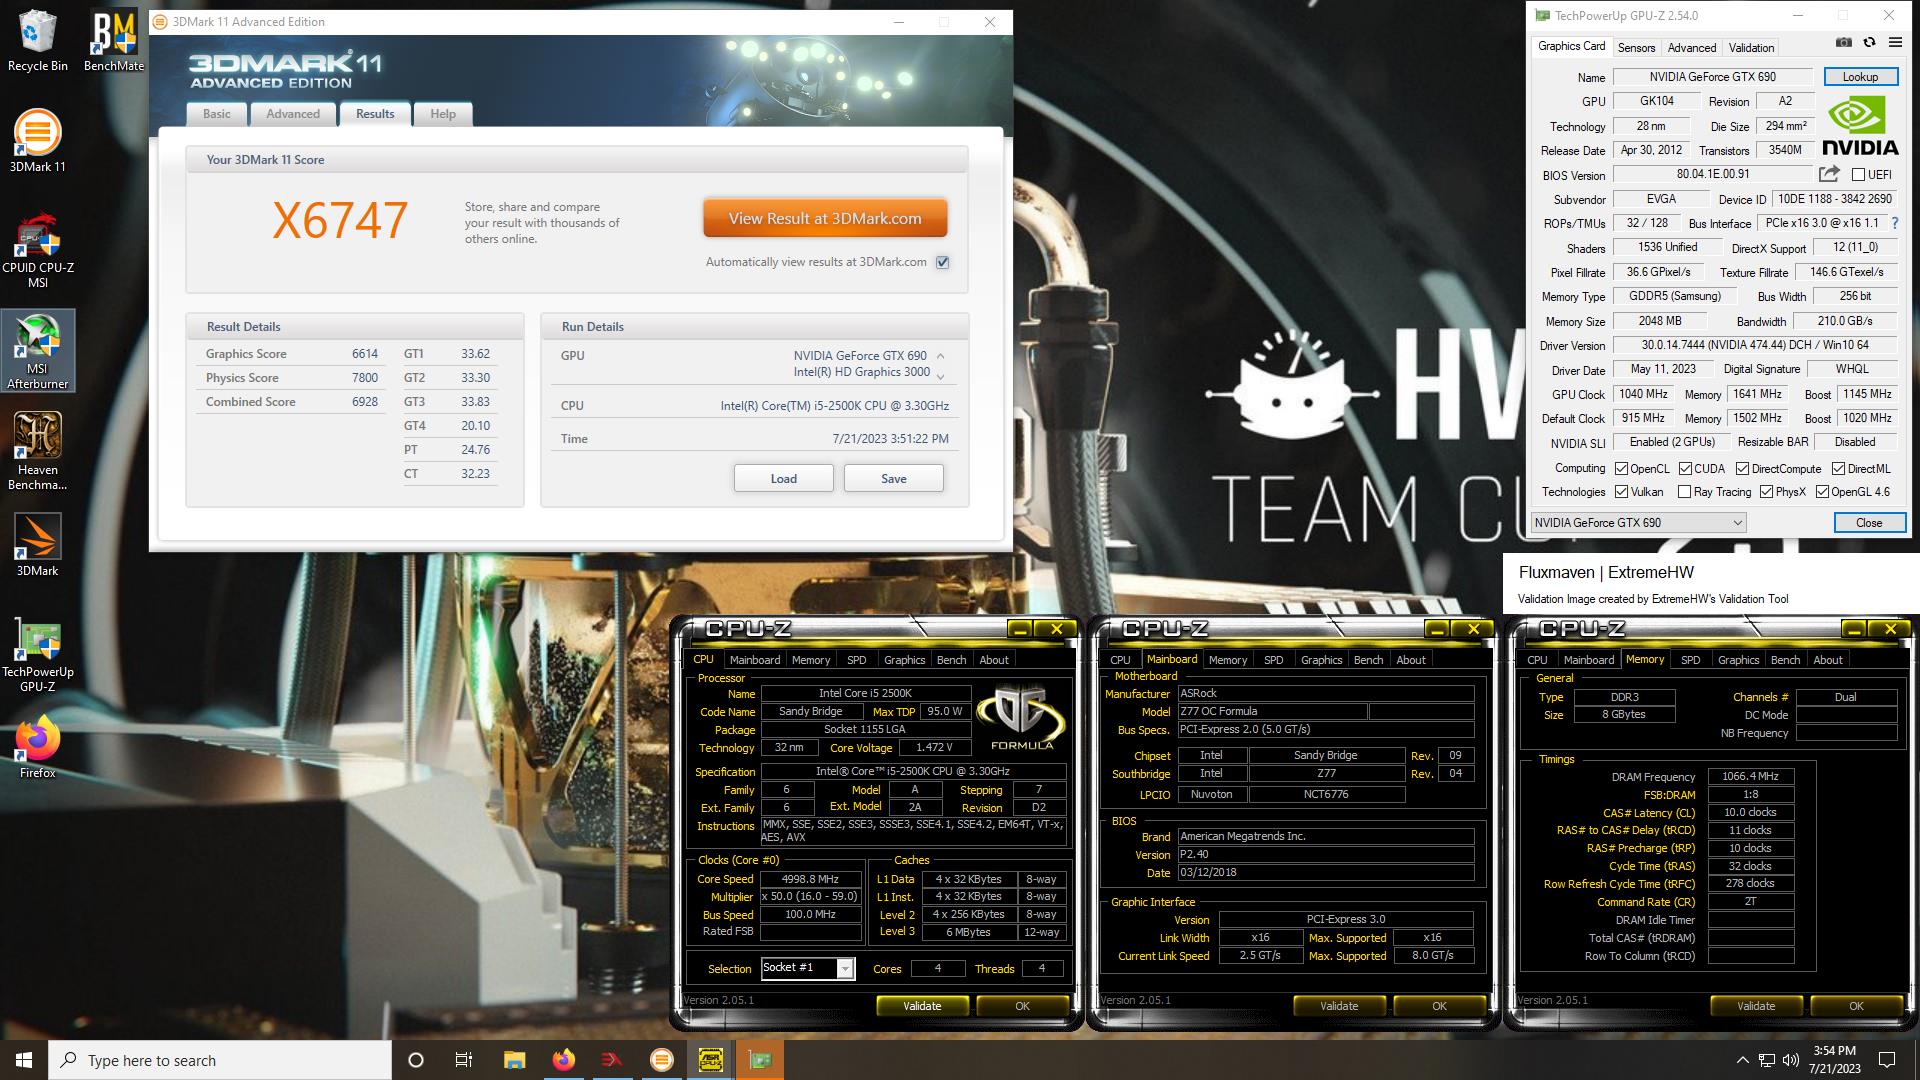Click the Bus Interface question mark
The image size is (1920, 1080).
click(1894, 223)
